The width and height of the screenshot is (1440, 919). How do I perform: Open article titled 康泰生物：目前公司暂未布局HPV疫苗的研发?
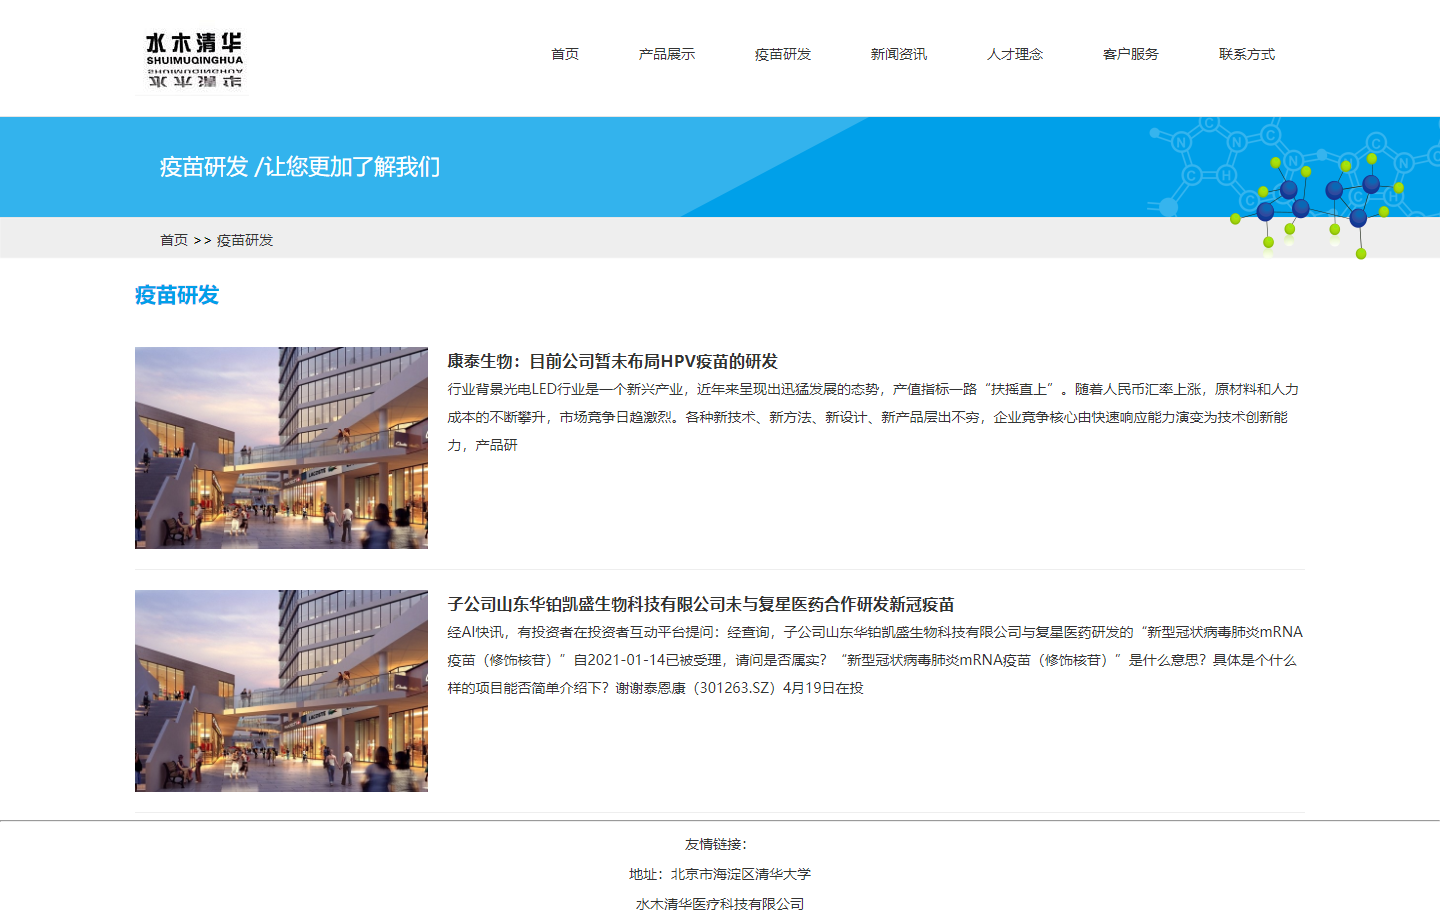[612, 361]
